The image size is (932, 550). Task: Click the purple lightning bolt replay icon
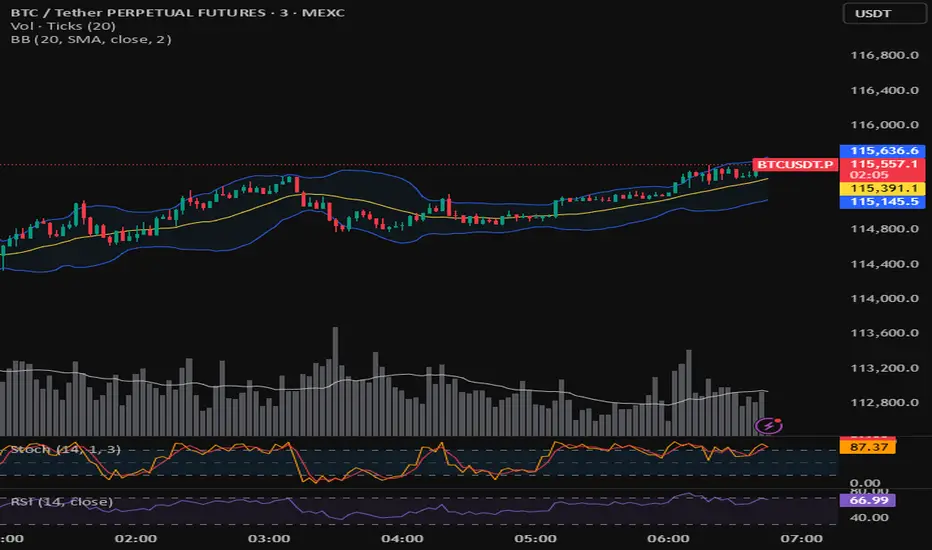[x=769, y=425]
